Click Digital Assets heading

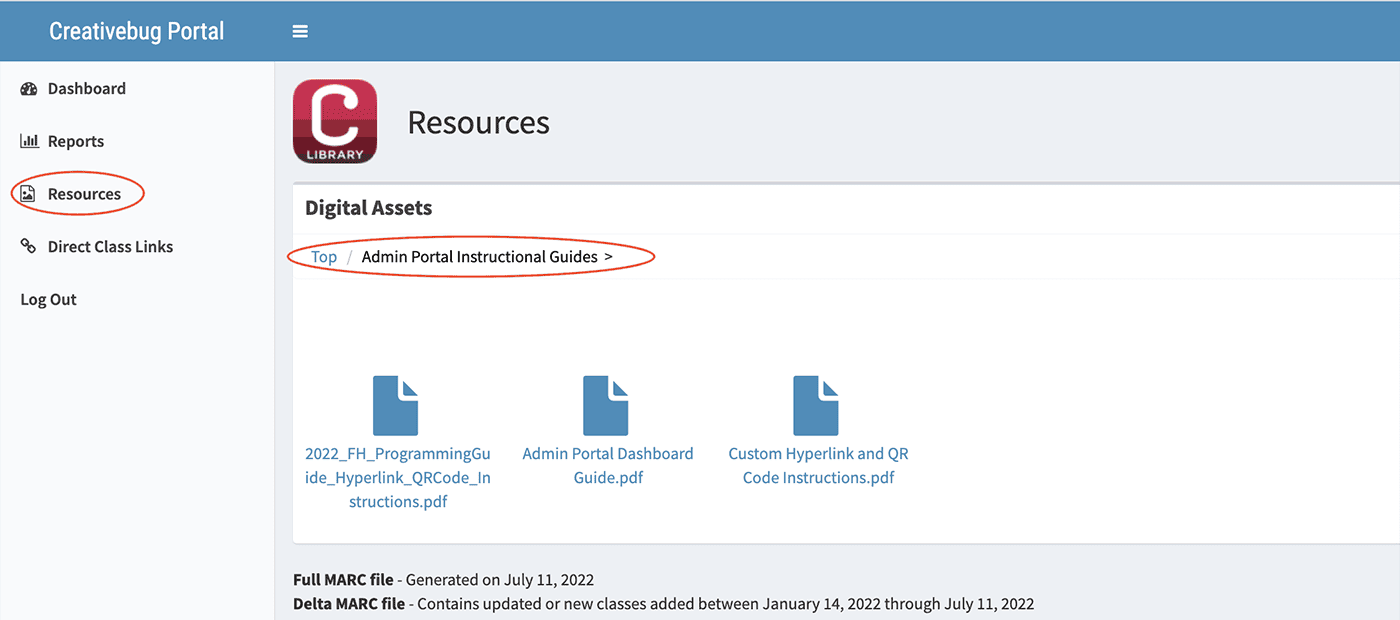tap(369, 208)
